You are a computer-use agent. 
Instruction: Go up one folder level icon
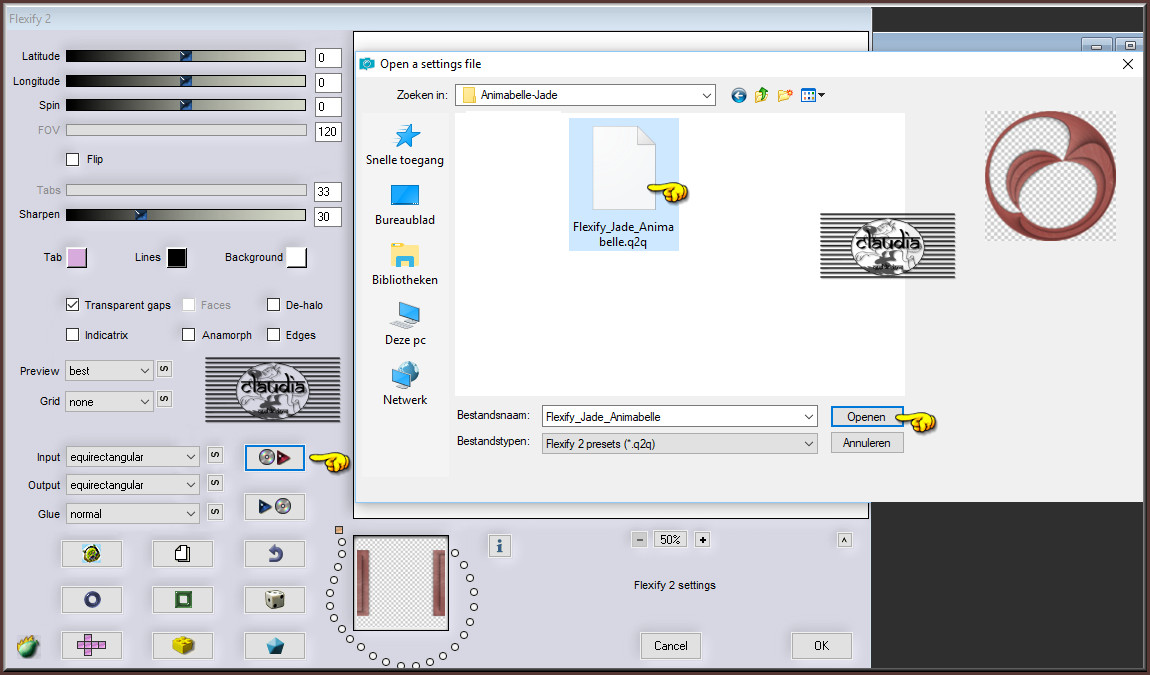pyautogui.click(x=761, y=95)
